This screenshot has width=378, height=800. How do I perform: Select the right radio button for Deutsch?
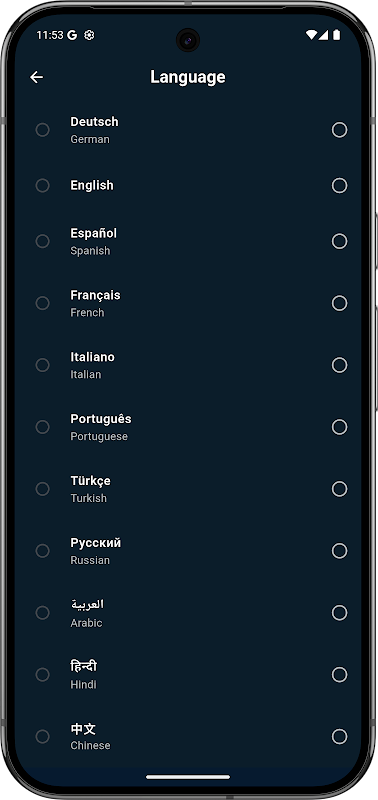339,130
